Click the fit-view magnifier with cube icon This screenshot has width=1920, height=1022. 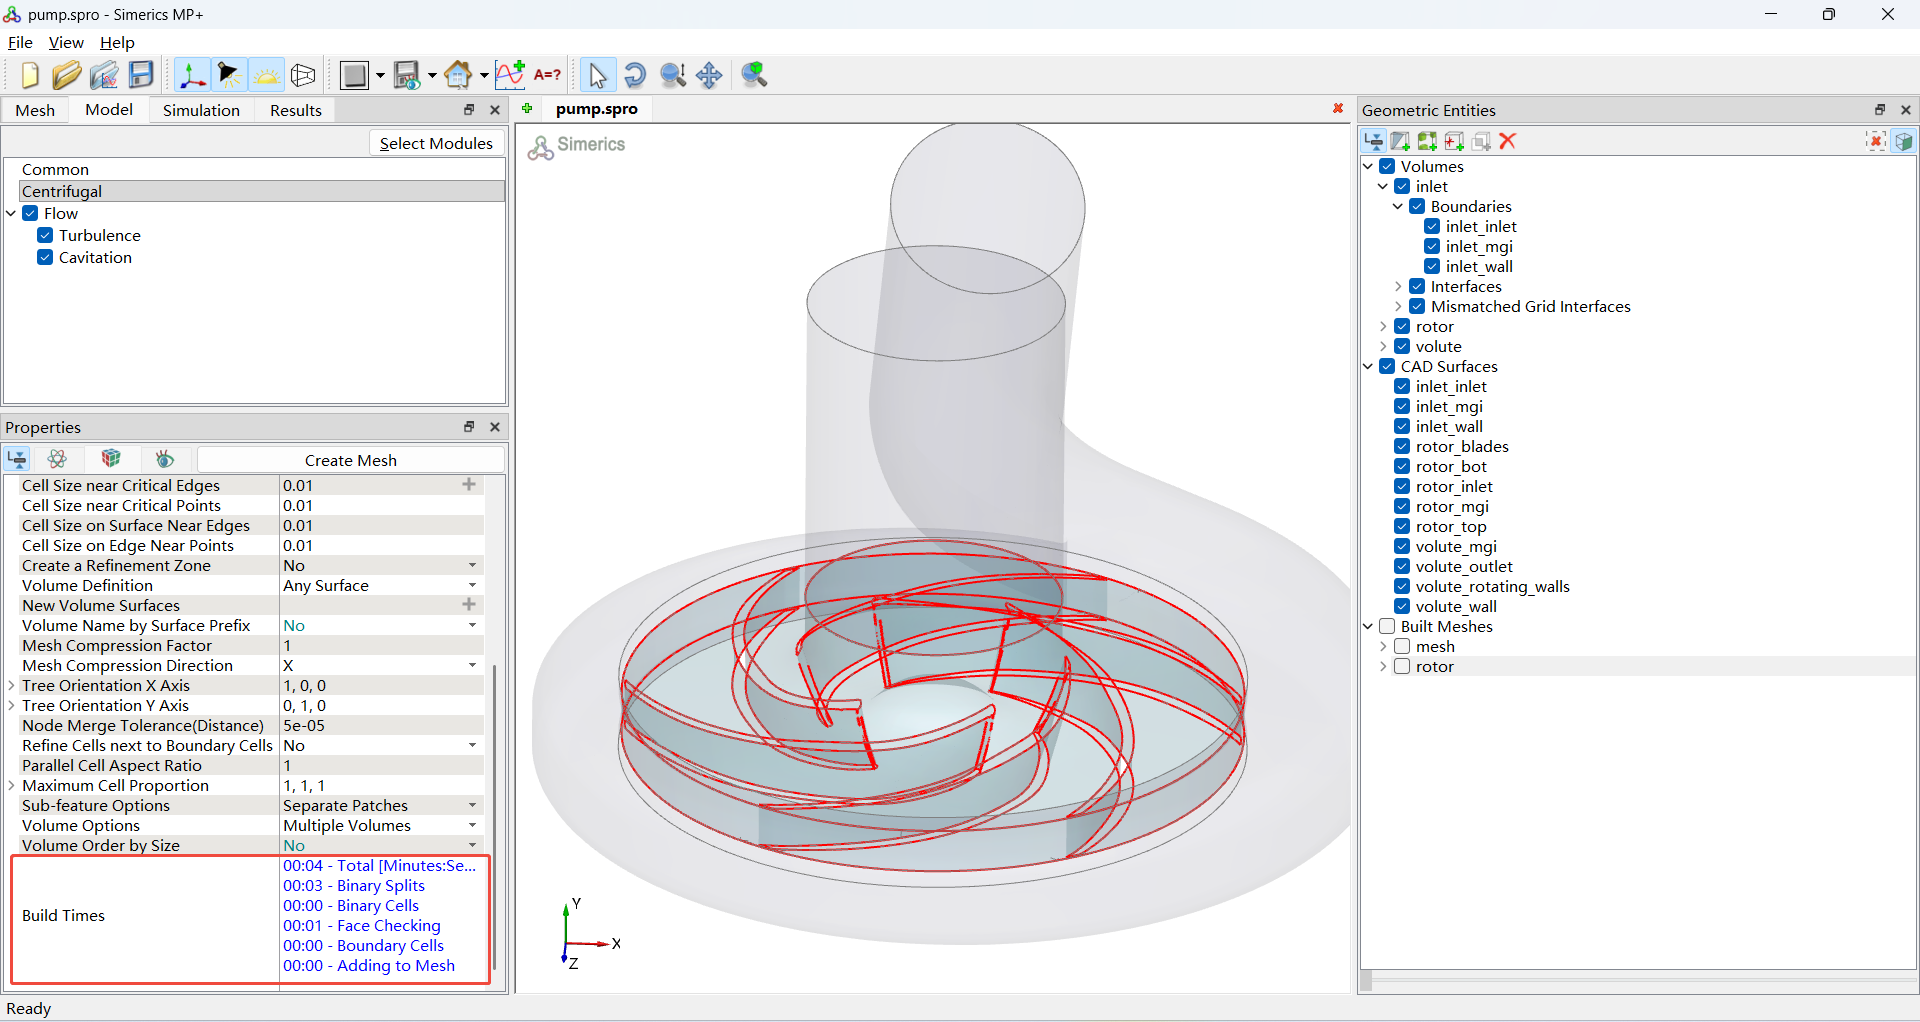click(754, 75)
